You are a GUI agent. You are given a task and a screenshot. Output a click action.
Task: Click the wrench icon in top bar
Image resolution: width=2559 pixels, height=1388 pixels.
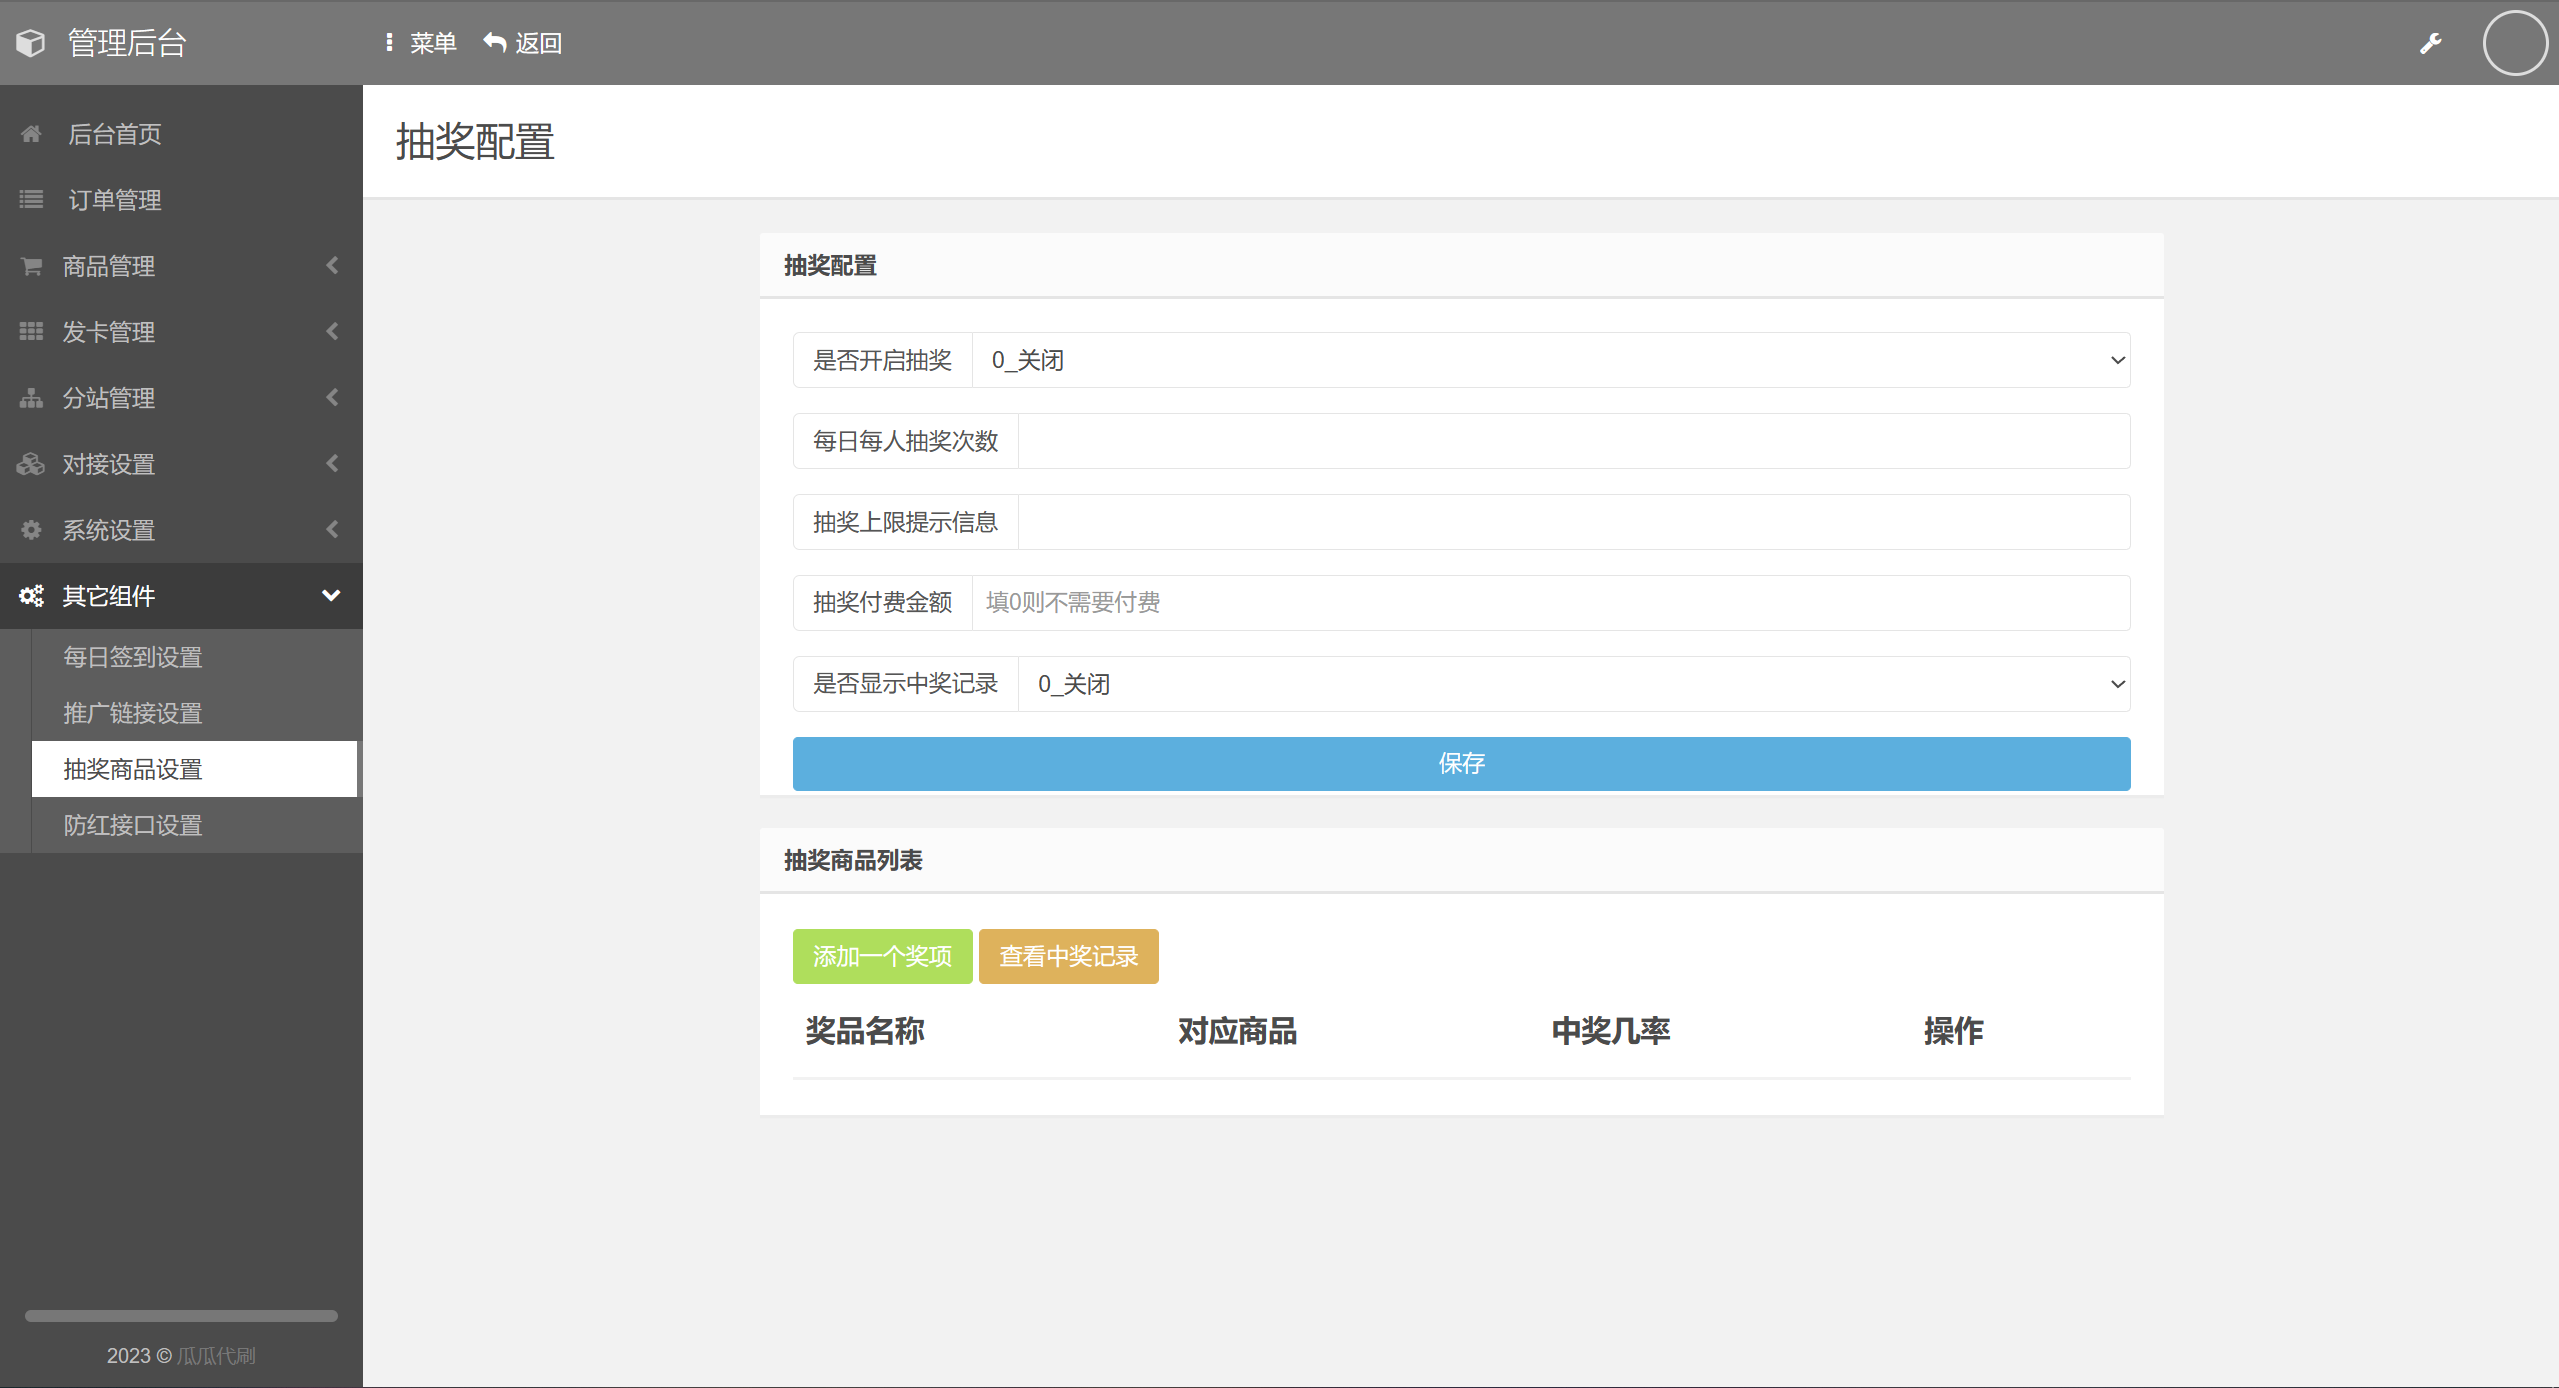[2431, 43]
